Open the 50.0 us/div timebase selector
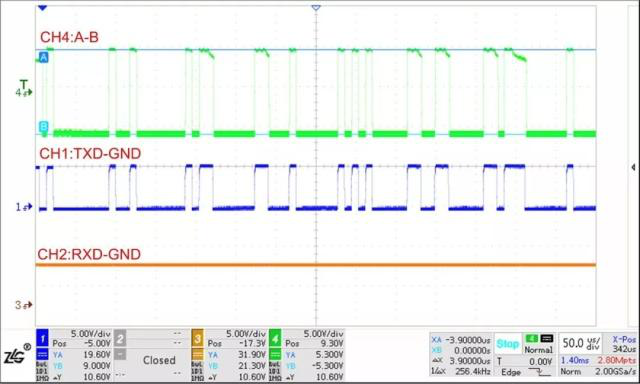 (x=581, y=343)
